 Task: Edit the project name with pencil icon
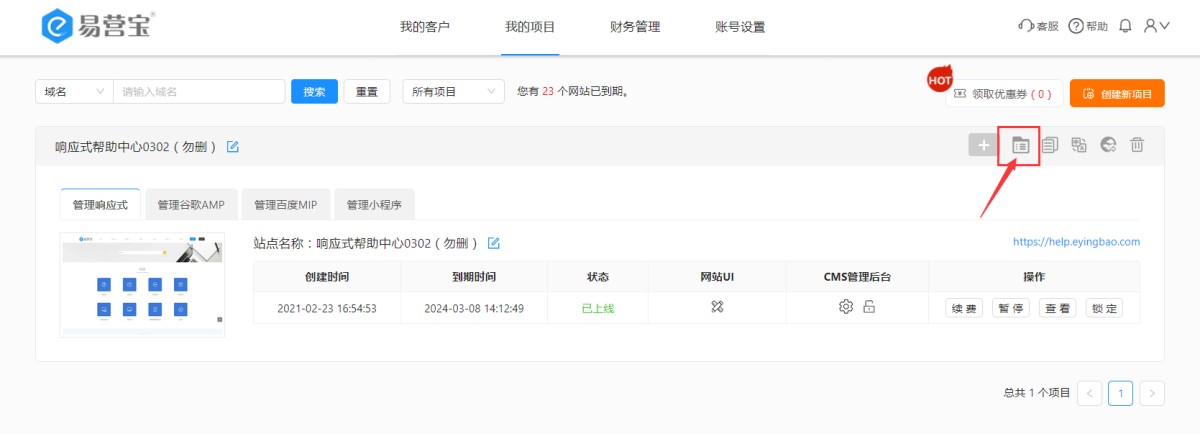(233, 147)
